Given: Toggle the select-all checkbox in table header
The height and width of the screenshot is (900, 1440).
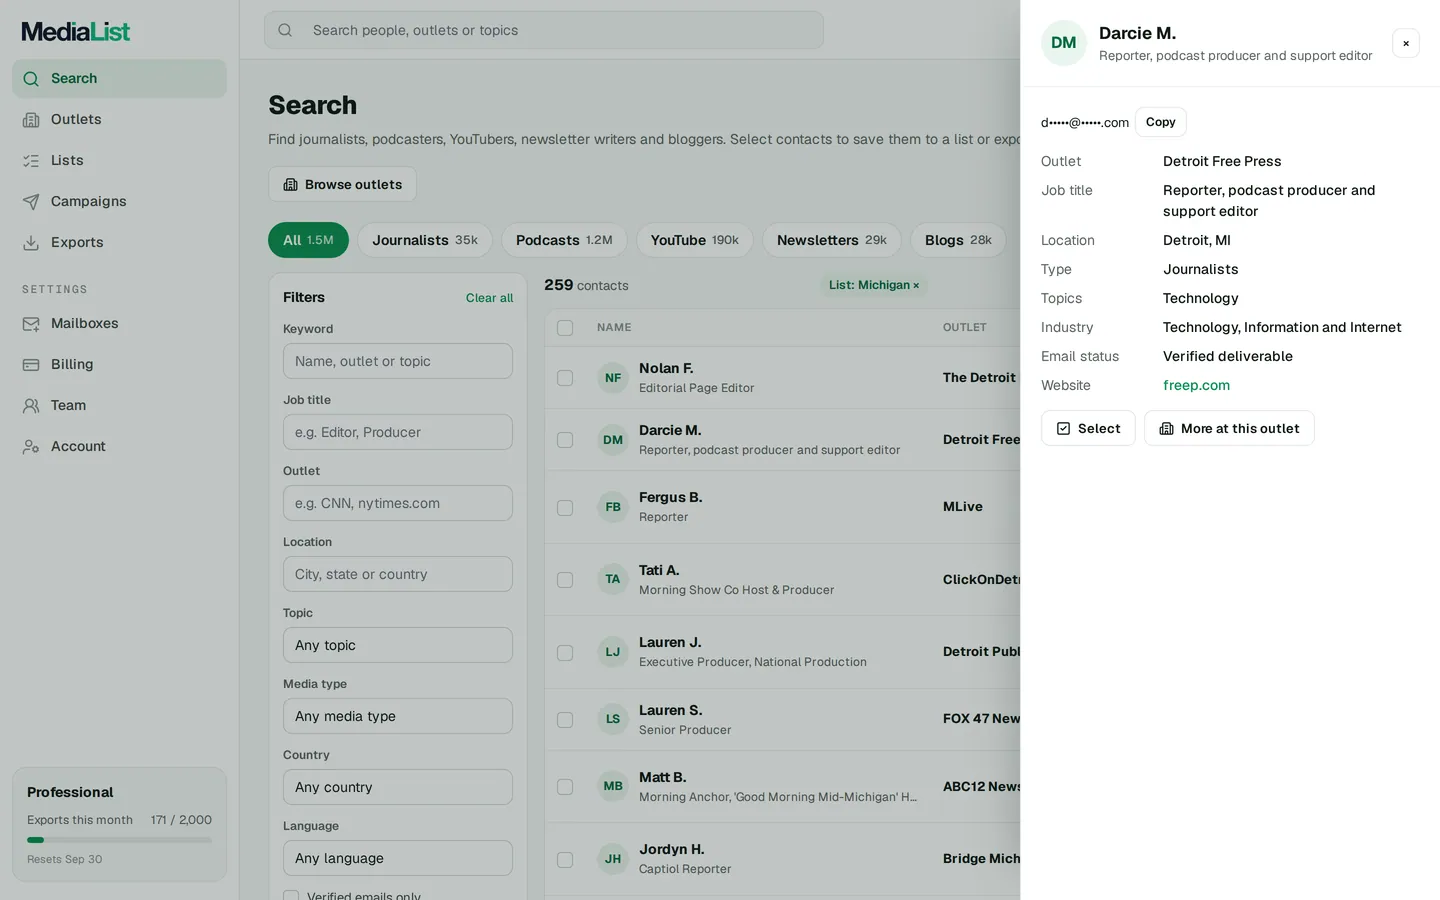Looking at the screenshot, I should [x=565, y=328].
